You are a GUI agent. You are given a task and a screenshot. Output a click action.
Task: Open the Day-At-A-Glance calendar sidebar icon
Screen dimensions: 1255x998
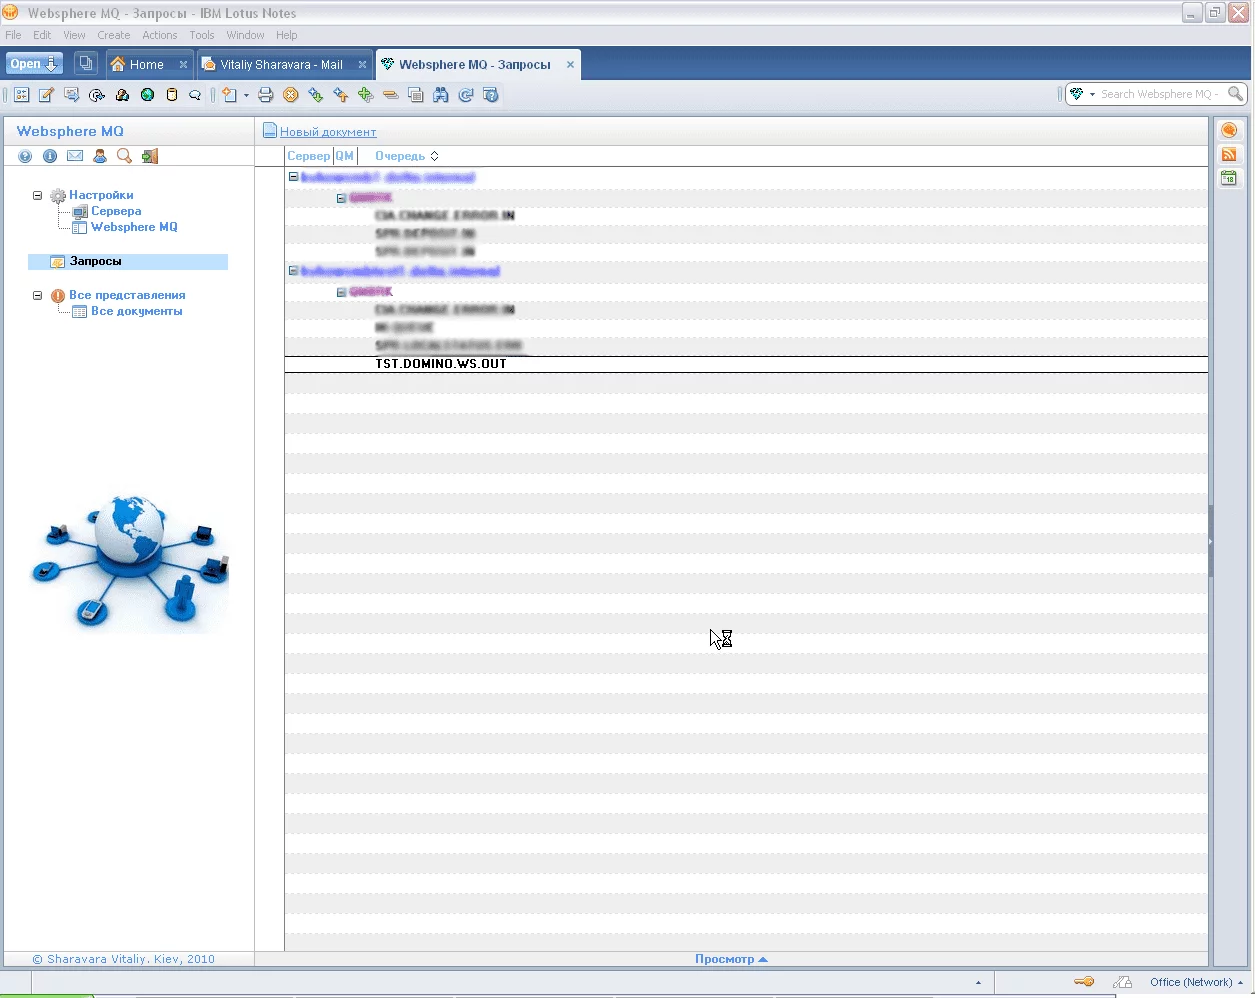point(1229,178)
